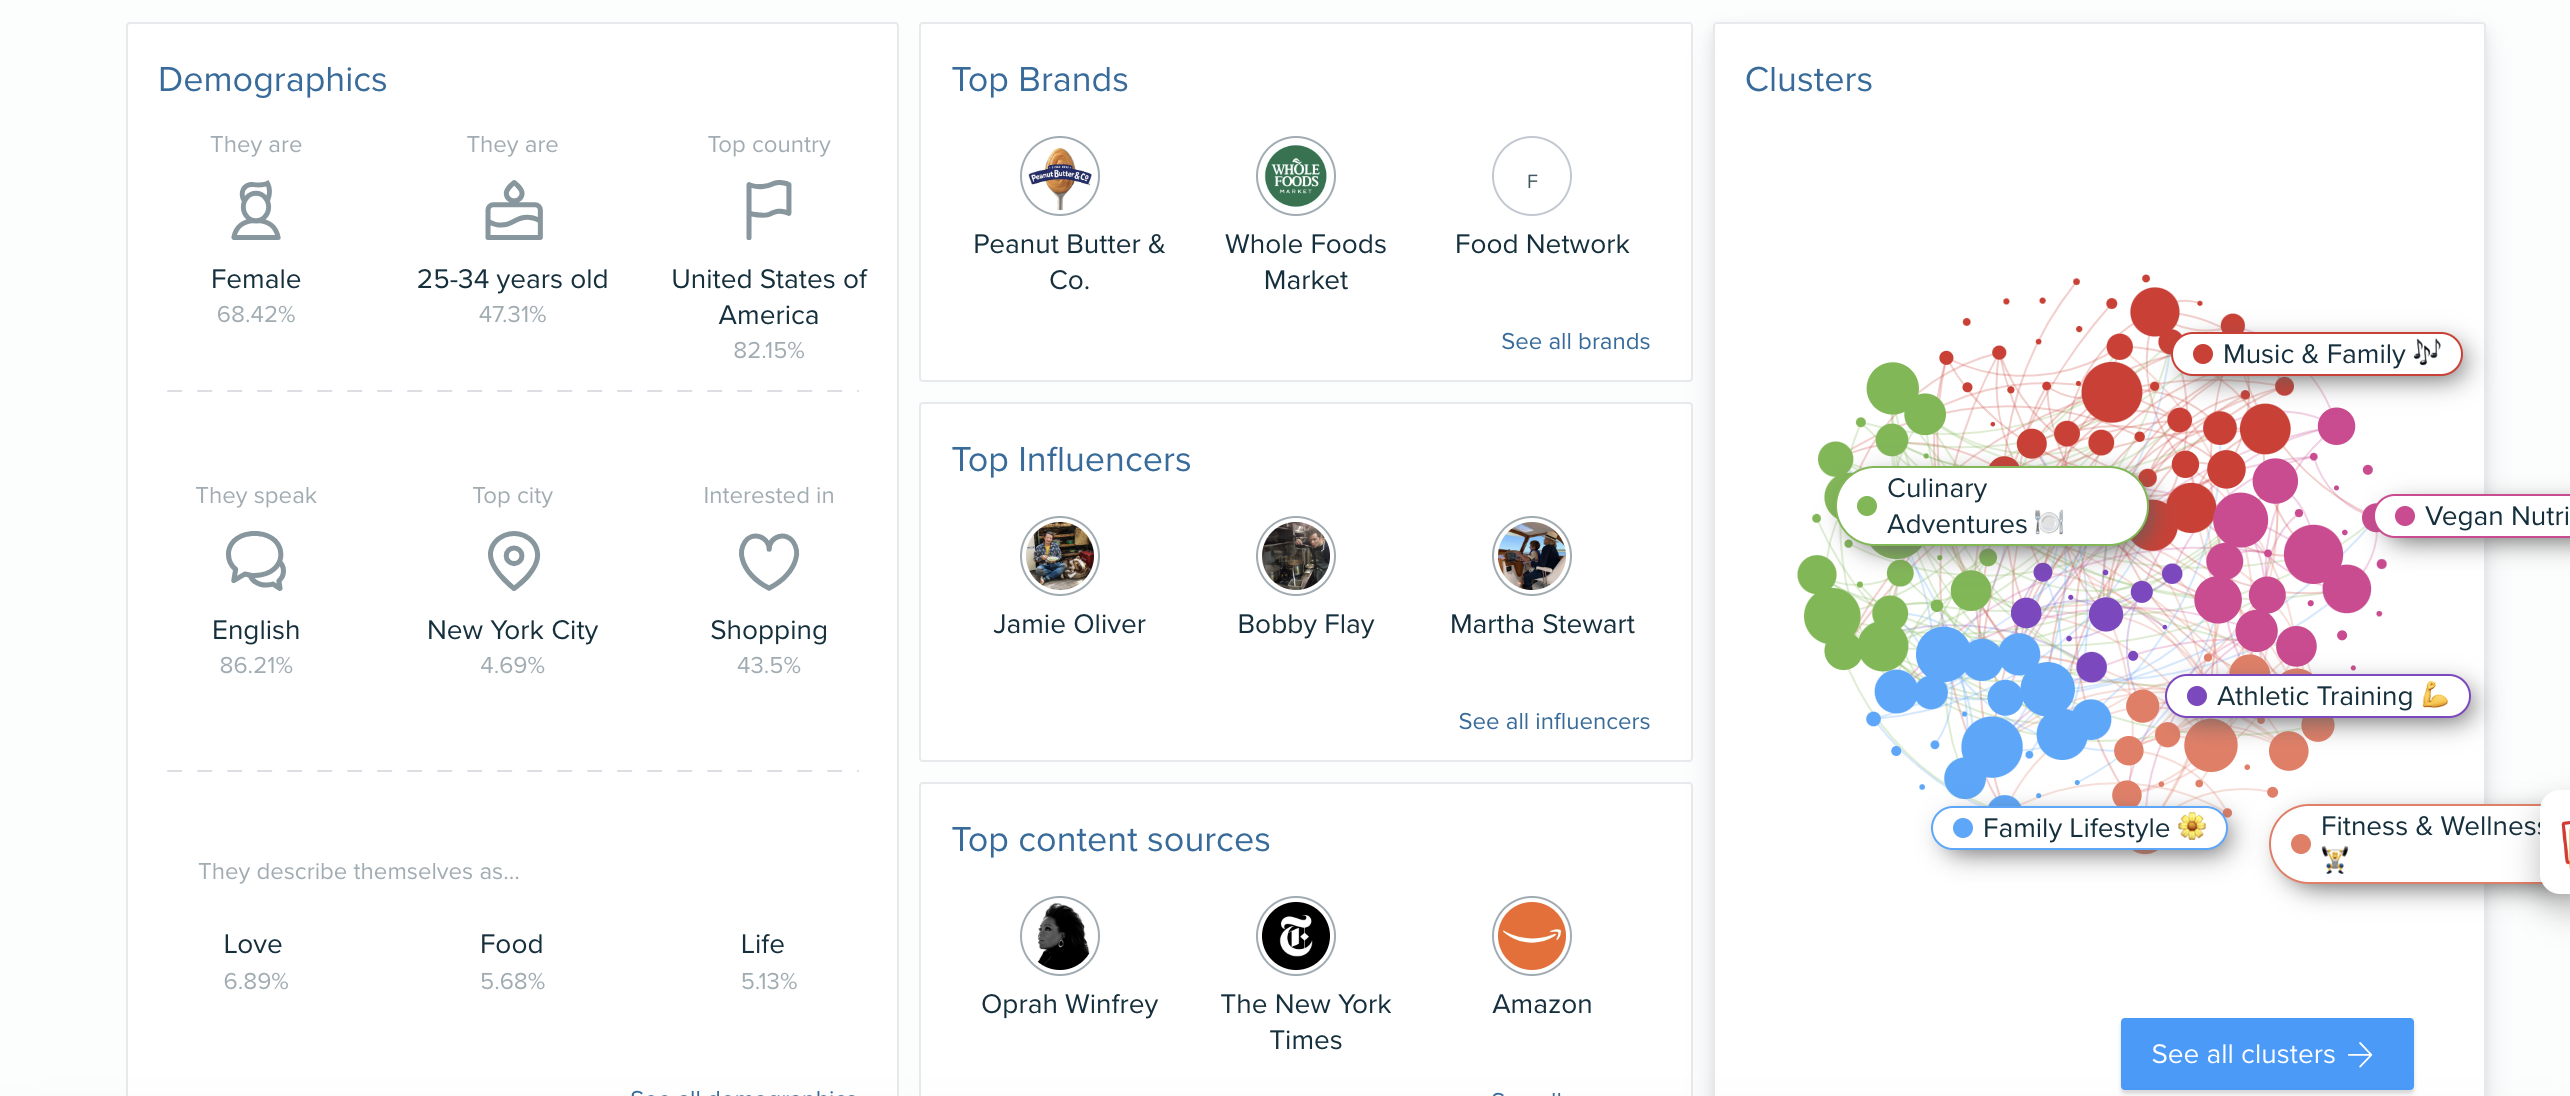
Task: Click the Amazon content source icon
Action: 1531,936
